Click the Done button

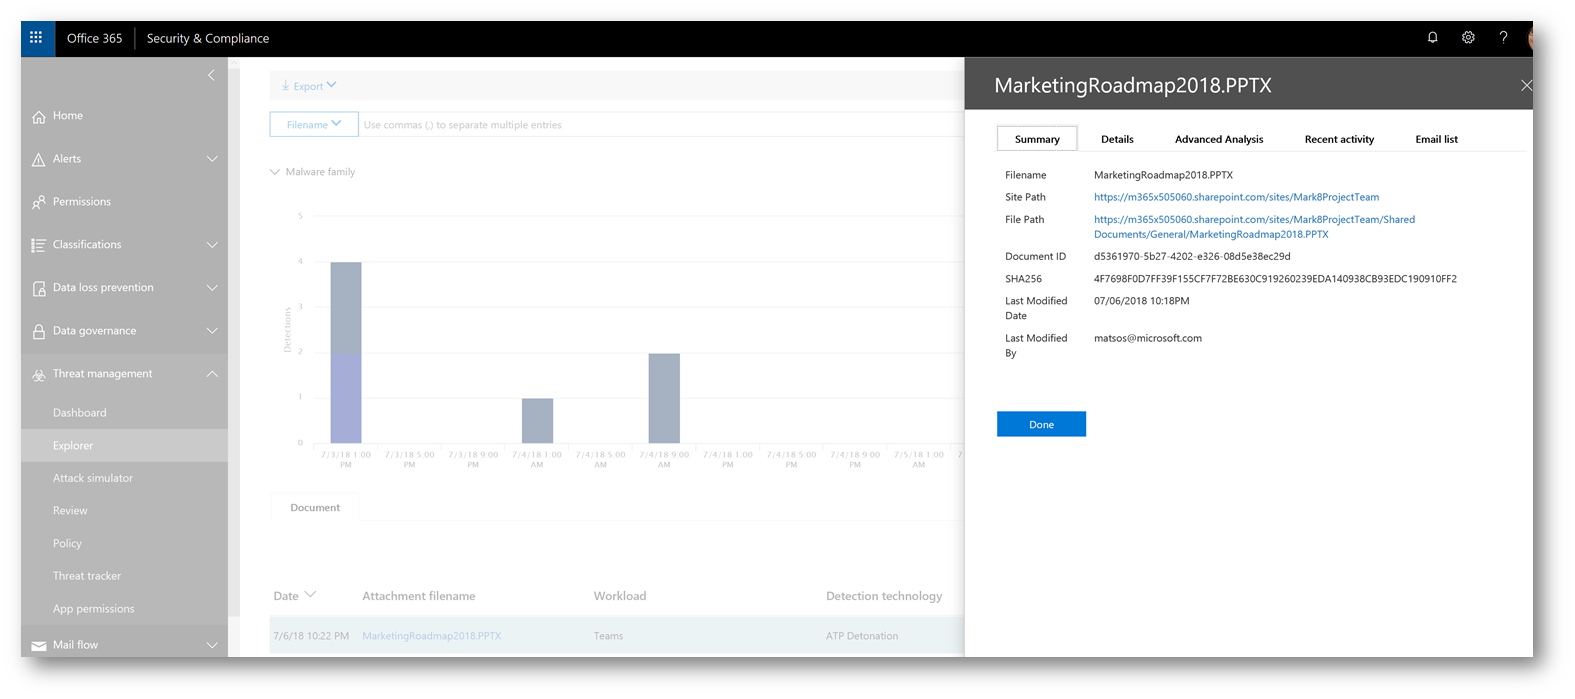tap(1041, 424)
